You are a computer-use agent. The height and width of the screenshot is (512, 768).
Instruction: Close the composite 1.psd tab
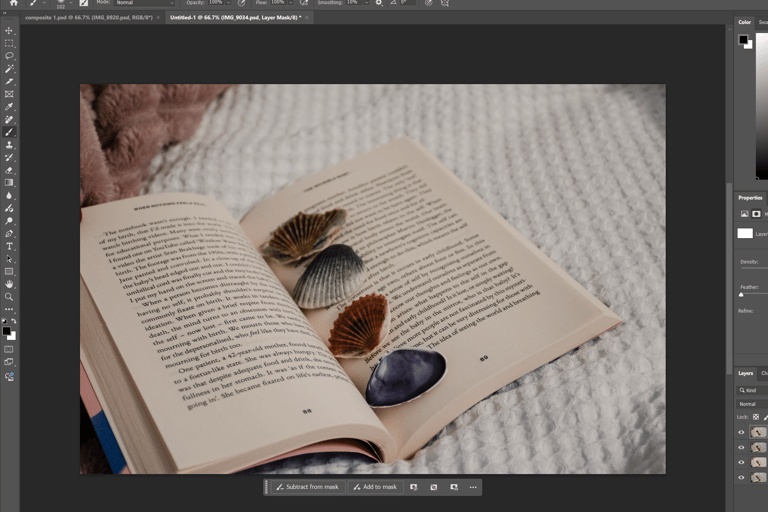pos(158,18)
